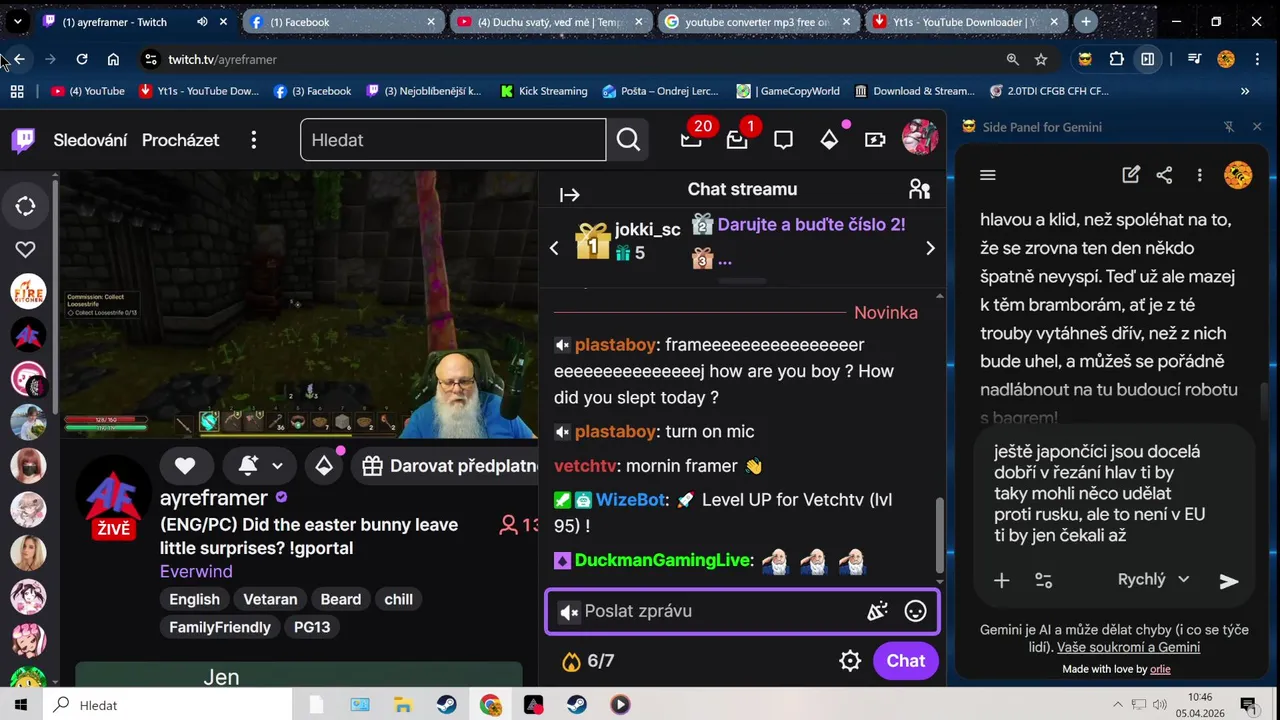Image resolution: width=1280 pixels, height=720 pixels.
Task: Open Procházet in Twitch nav
Action: (180, 140)
